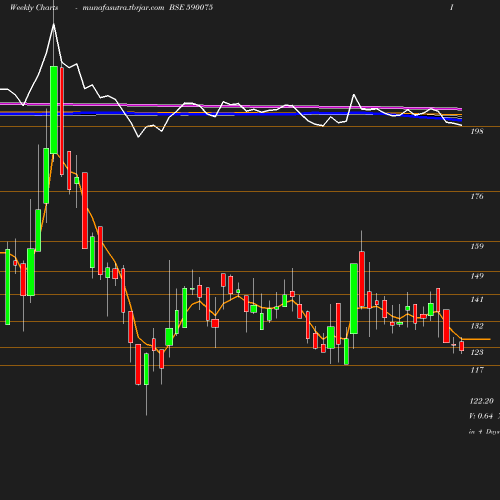Image resolution: width=500 pixels, height=500 pixels.
Task: Click the munafasutra.tbrjar.com watermark text
Action: [x=123, y=8]
